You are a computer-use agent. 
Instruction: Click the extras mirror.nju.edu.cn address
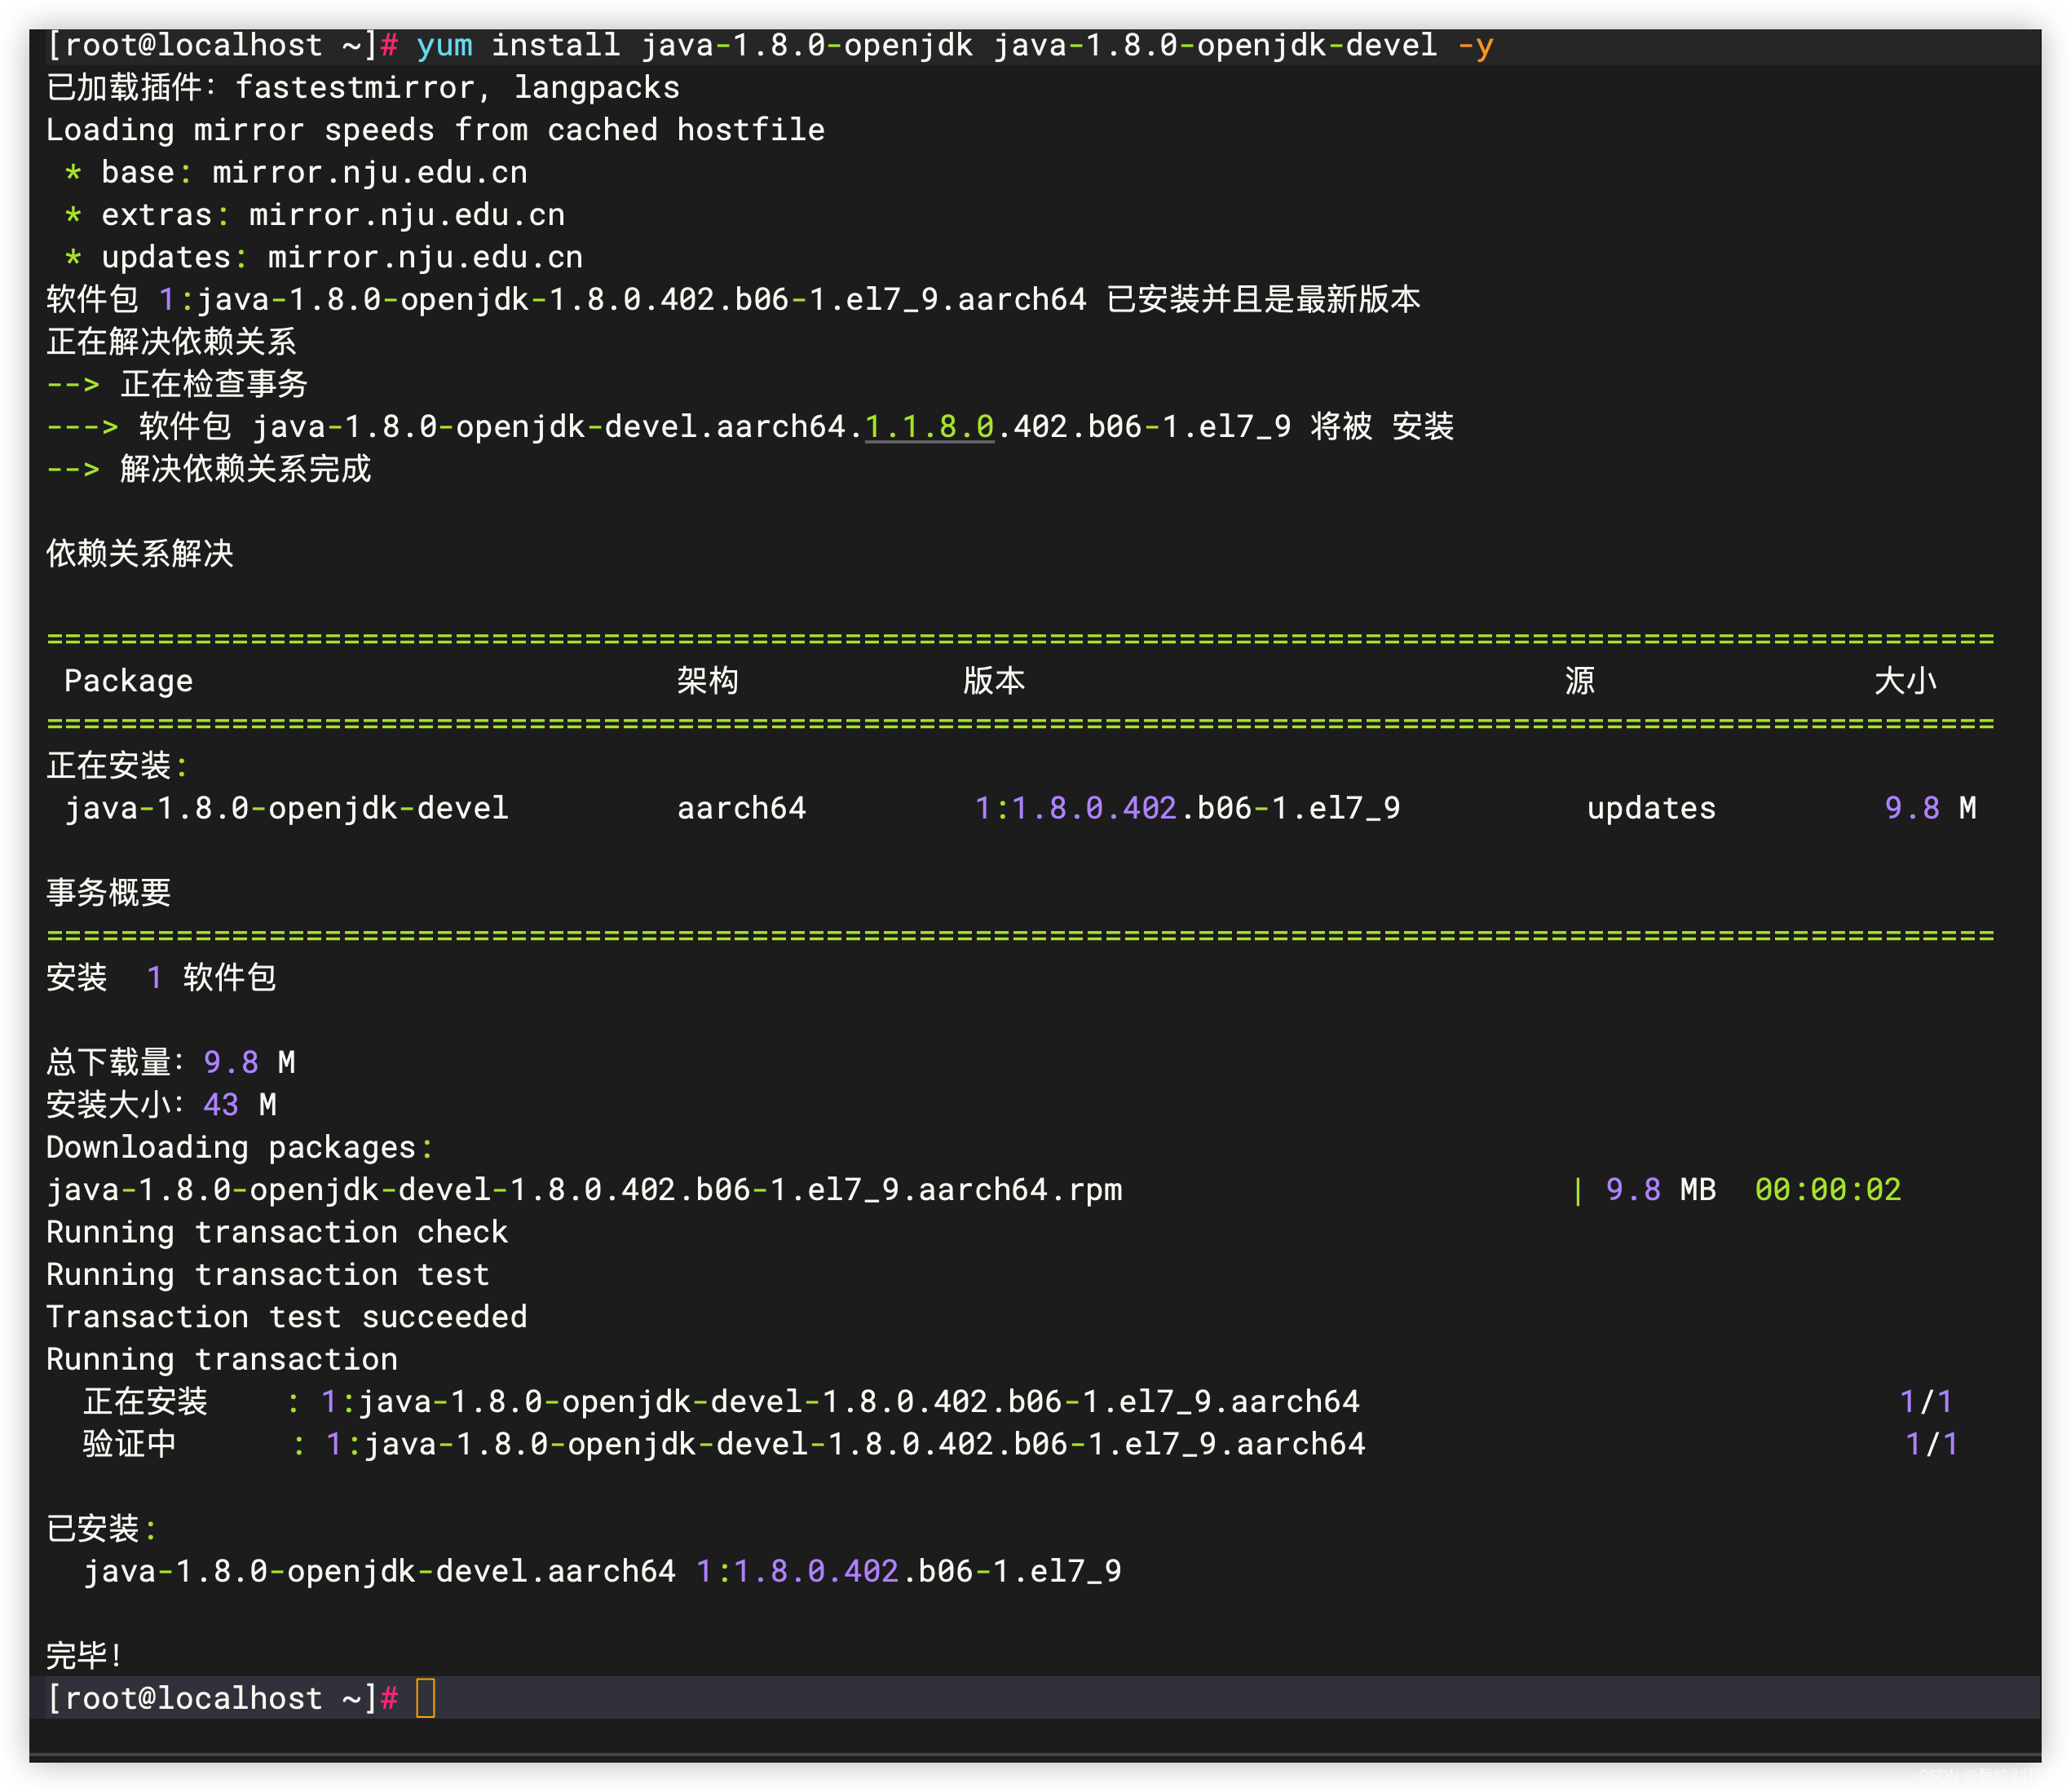point(407,215)
